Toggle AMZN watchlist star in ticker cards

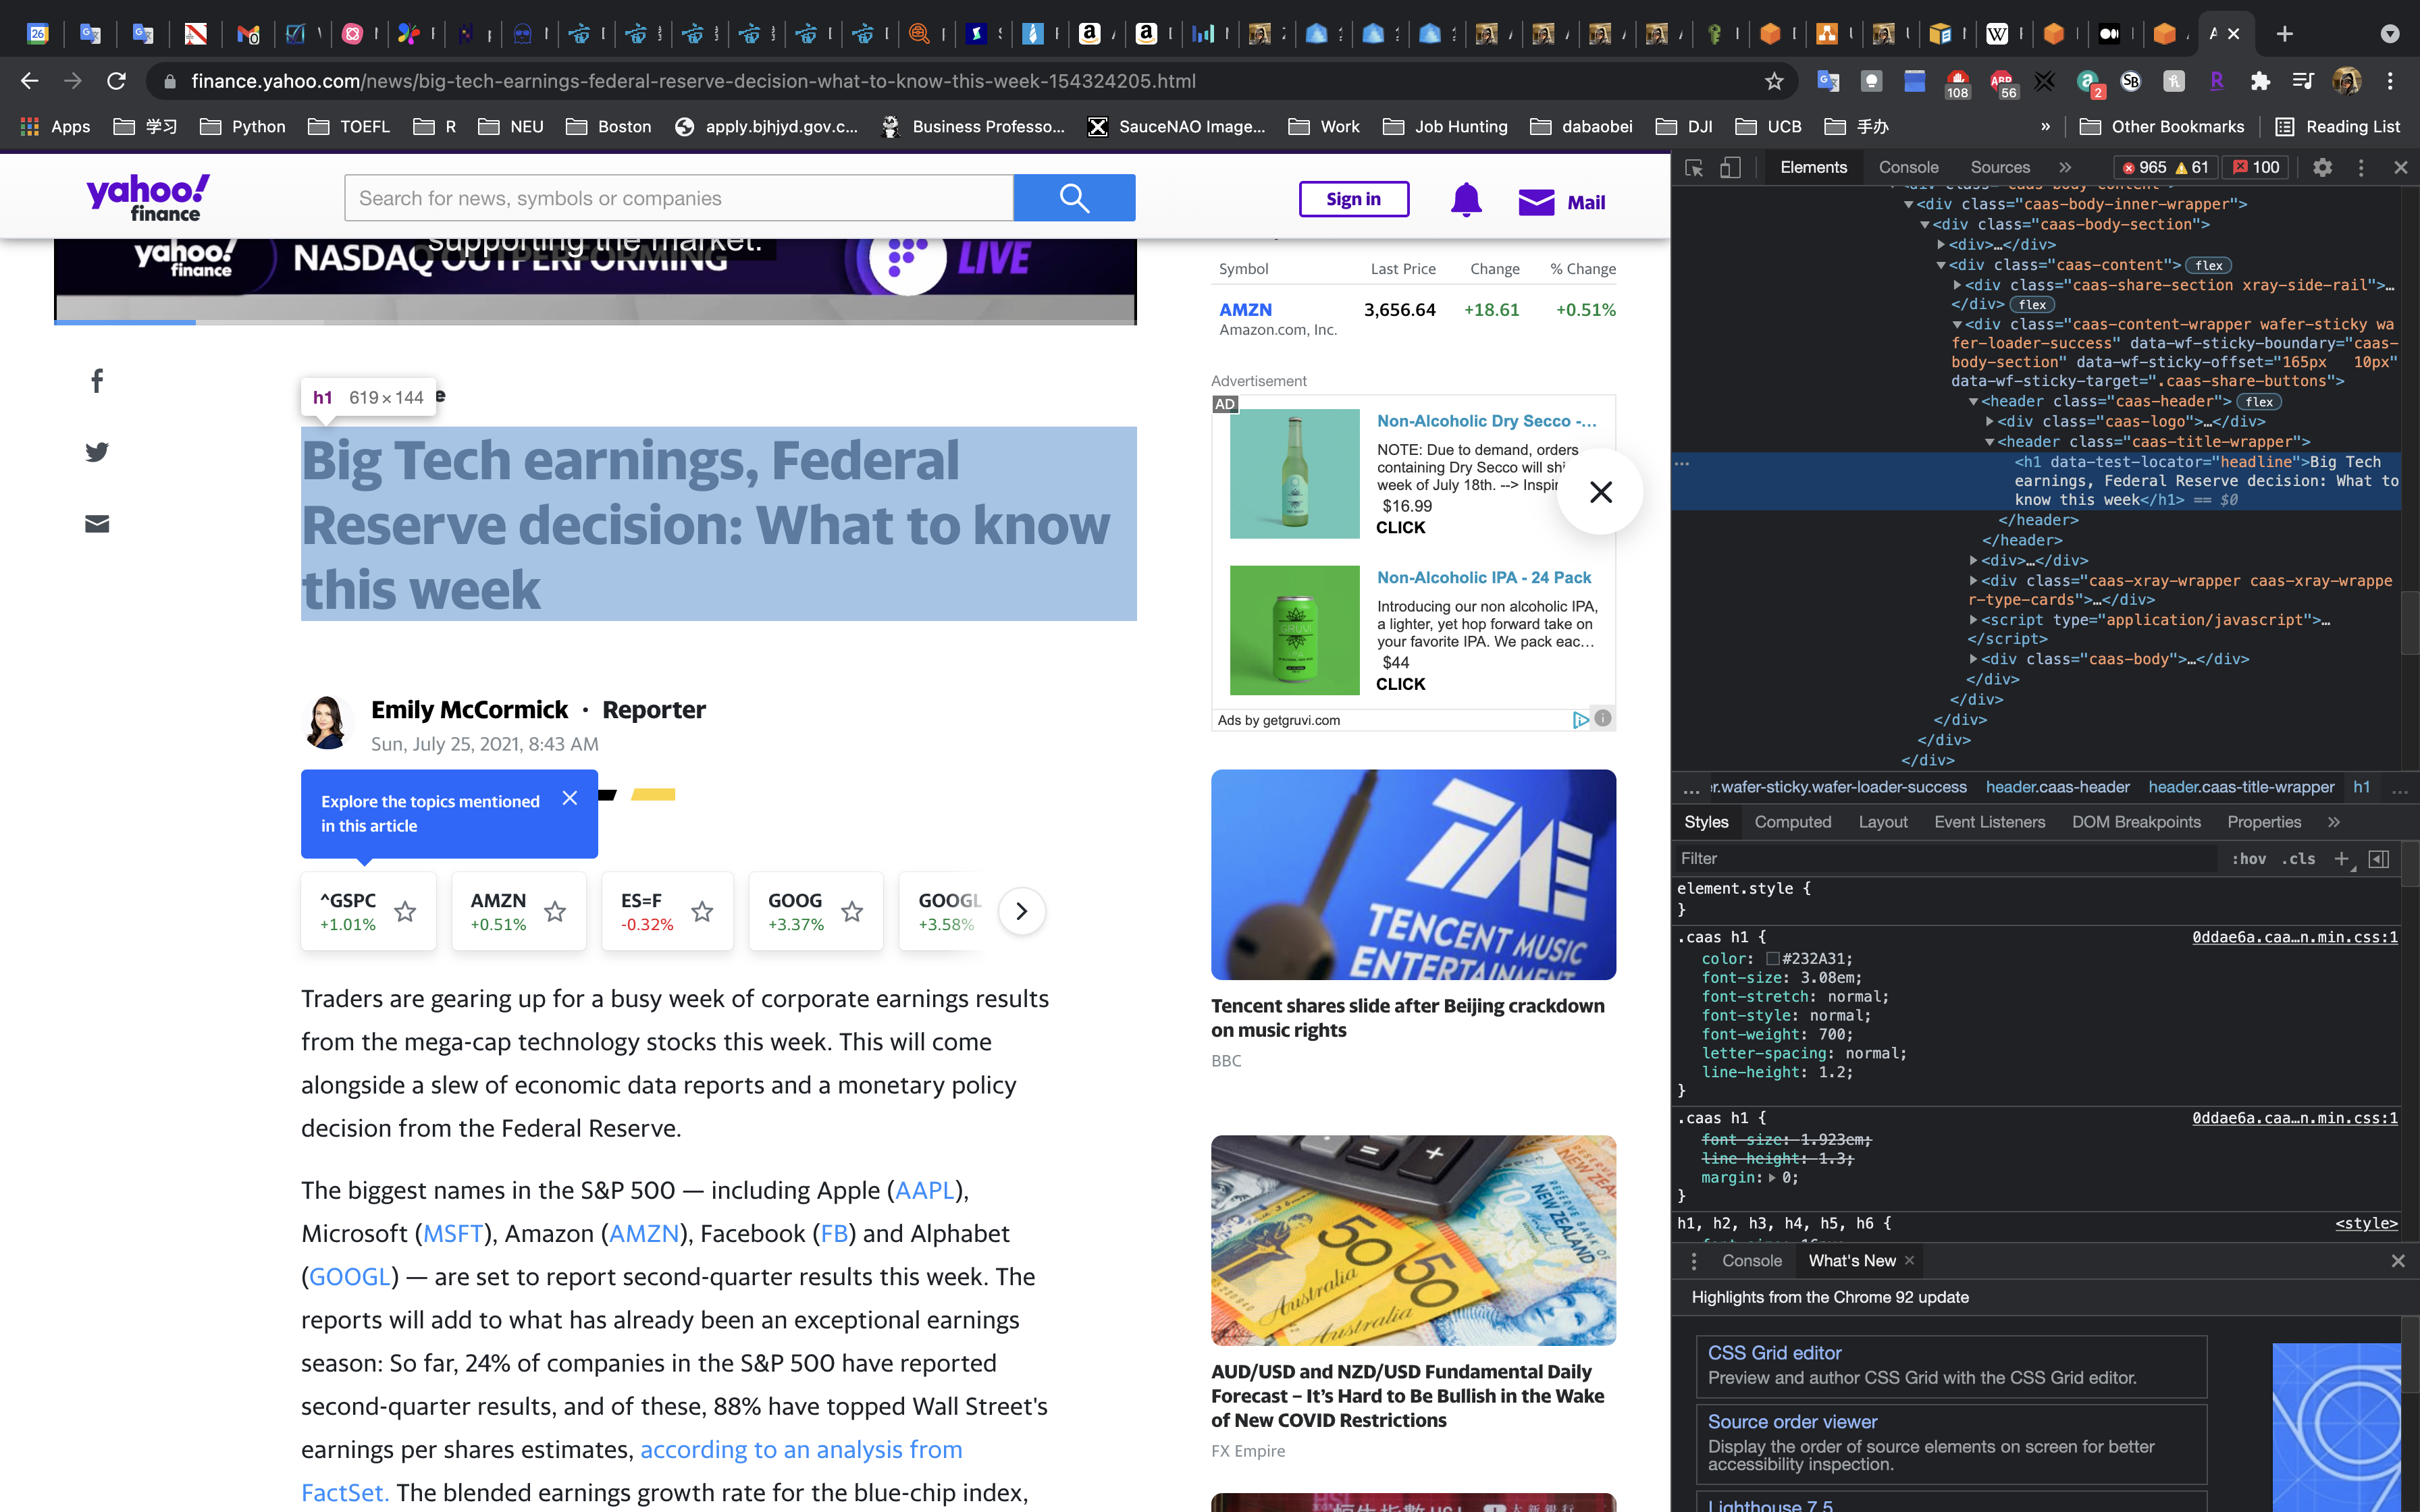[x=555, y=911]
